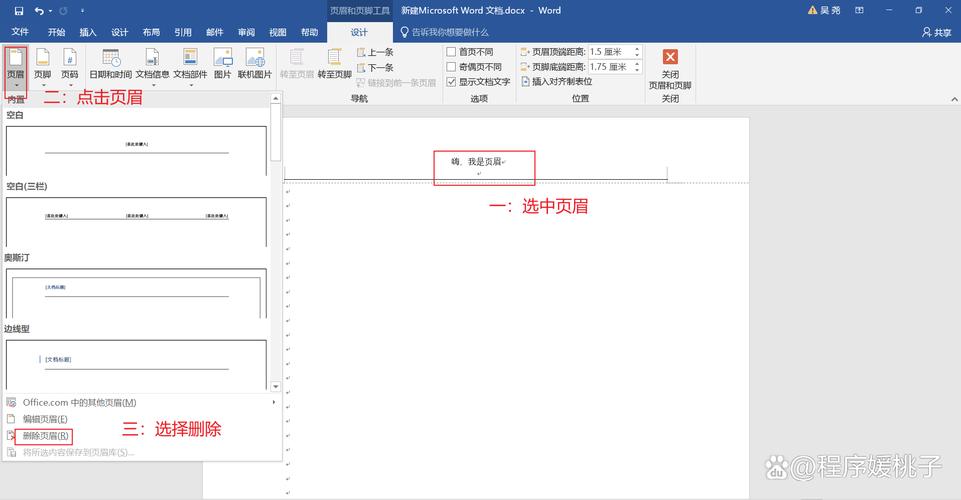Image resolution: width=961 pixels, height=500 pixels.
Task: Switch to the 审阅 tab
Action: click(x=246, y=32)
